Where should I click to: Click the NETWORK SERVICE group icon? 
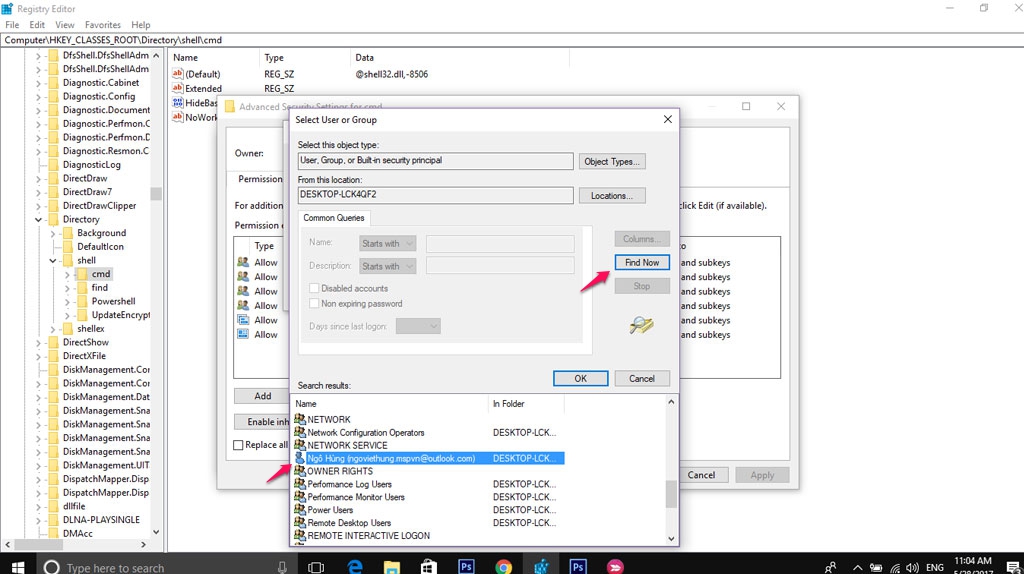(x=299, y=446)
